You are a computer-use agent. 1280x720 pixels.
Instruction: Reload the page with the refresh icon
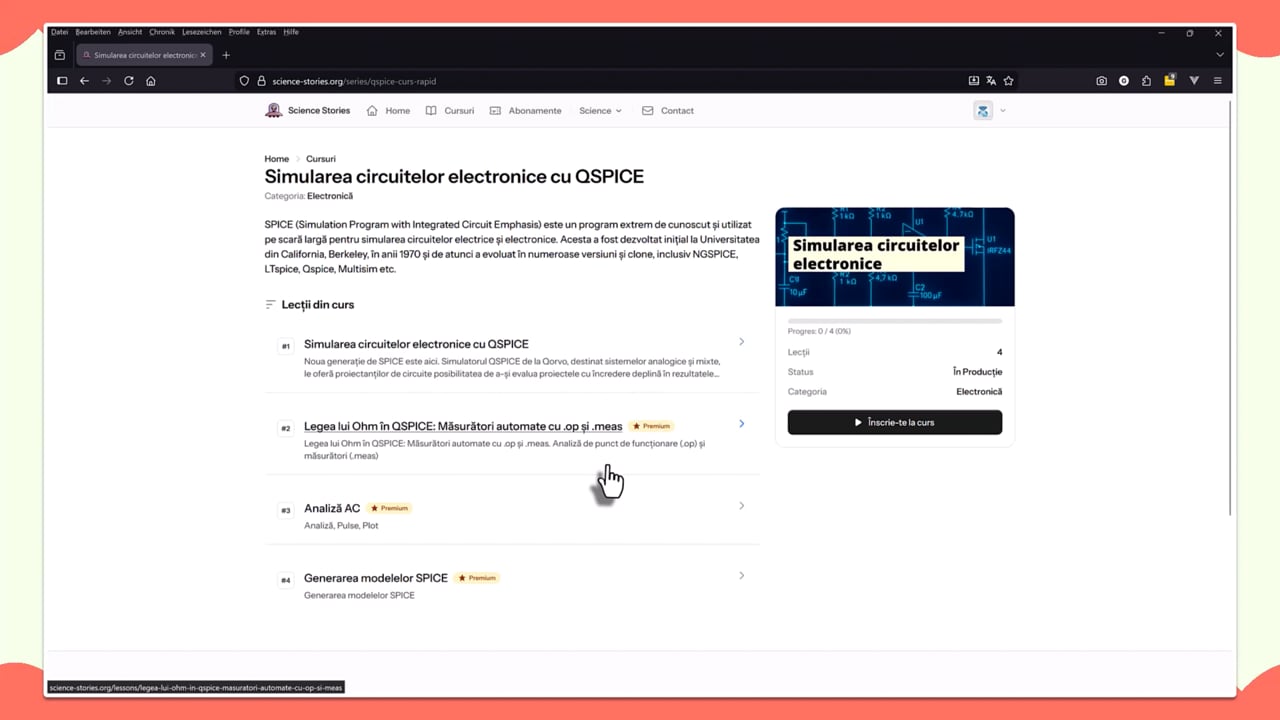coord(128,81)
